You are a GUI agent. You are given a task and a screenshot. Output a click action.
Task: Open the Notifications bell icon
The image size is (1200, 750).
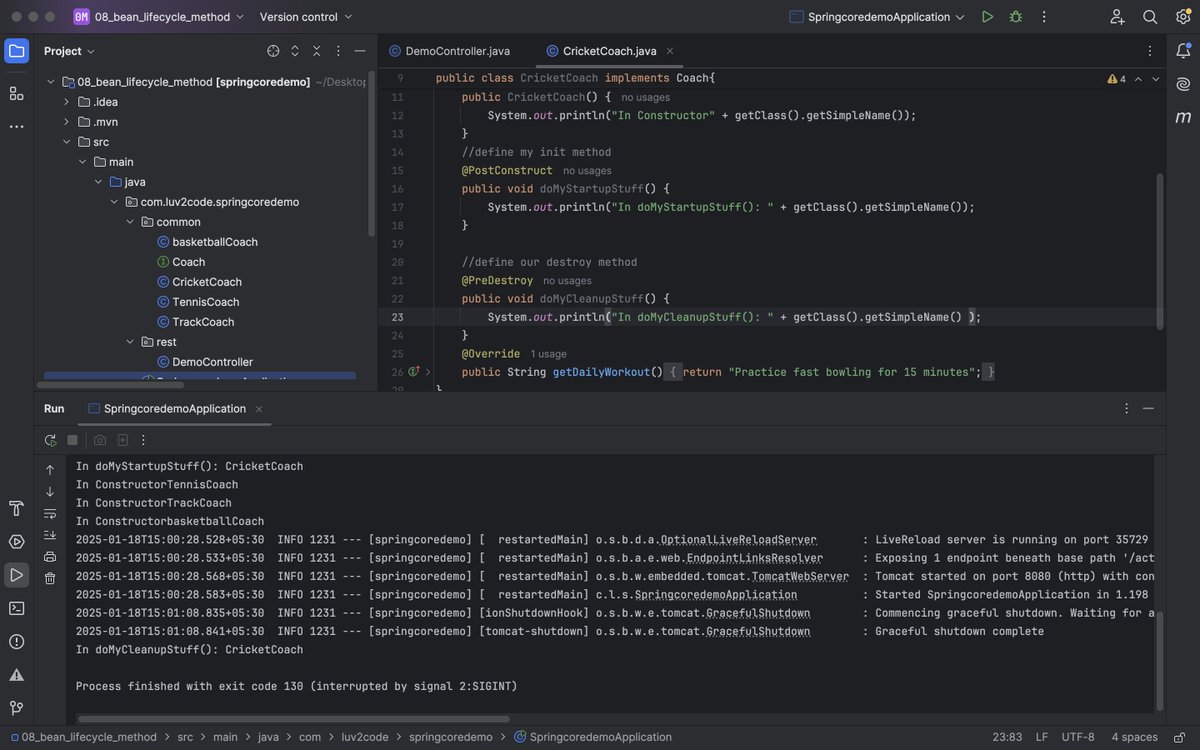tap(1183, 51)
